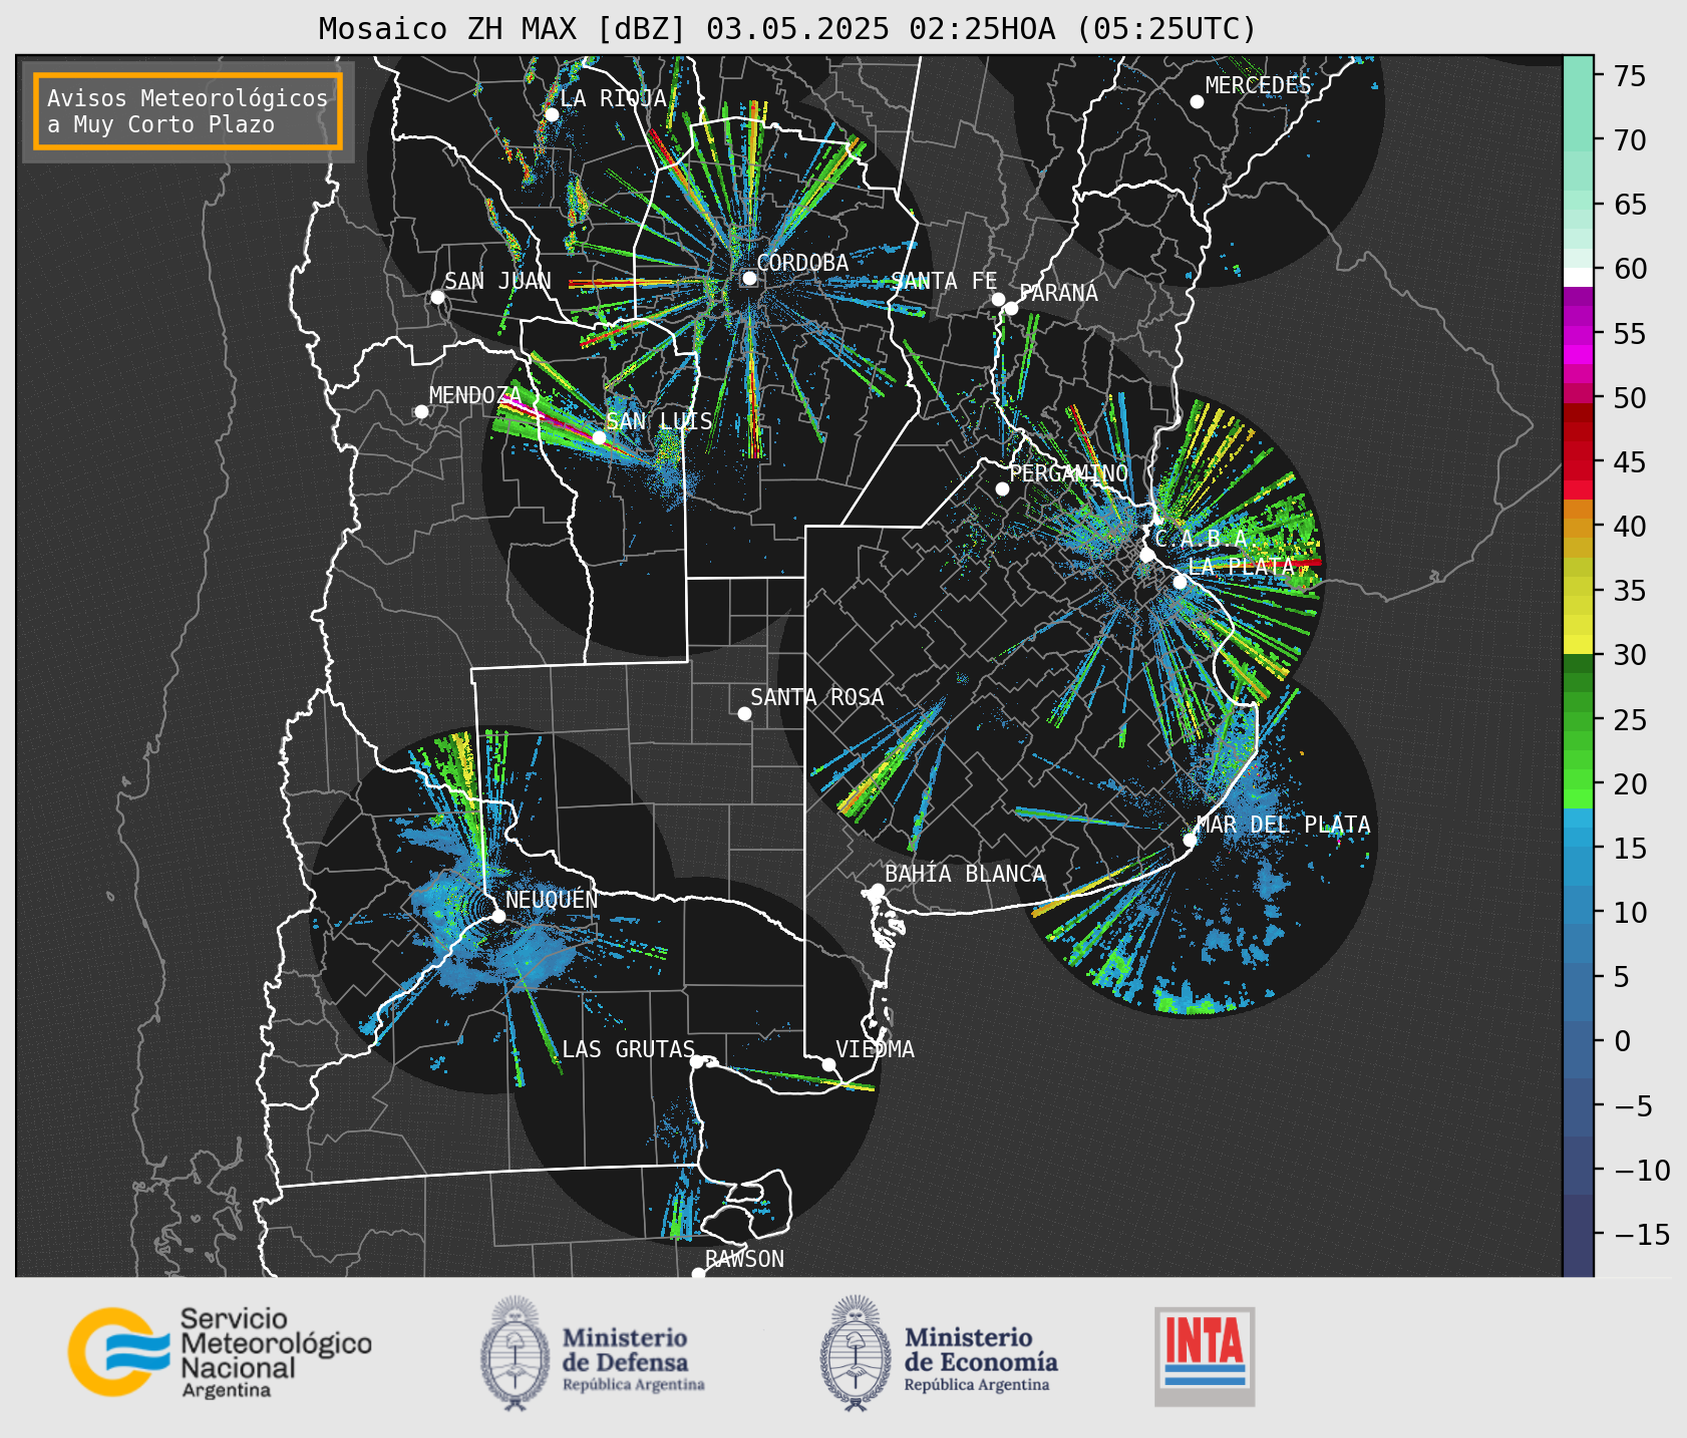
Task: Click the Ministerio de Economía emblem
Action: pos(855,1353)
